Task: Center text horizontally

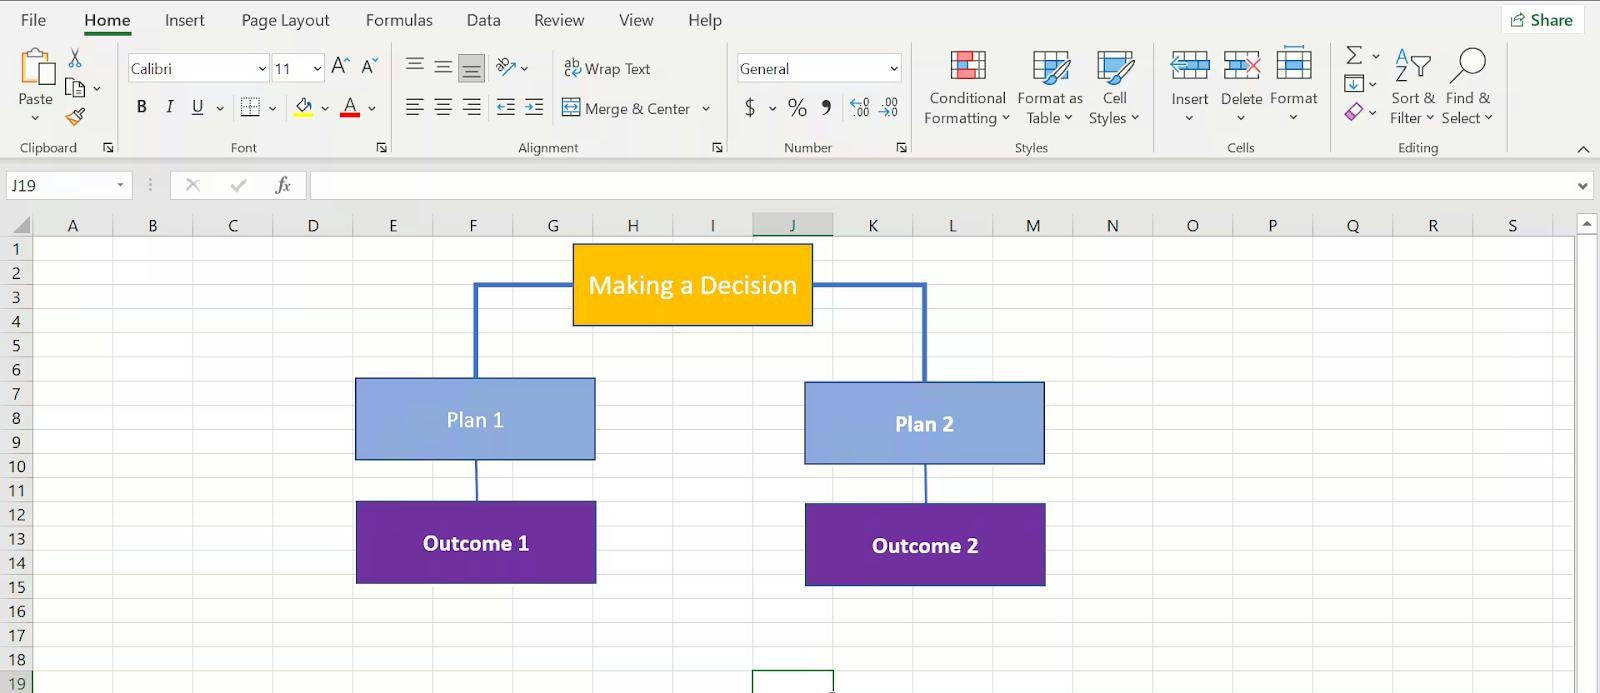Action: pyautogui.click(x=443, y=107)
